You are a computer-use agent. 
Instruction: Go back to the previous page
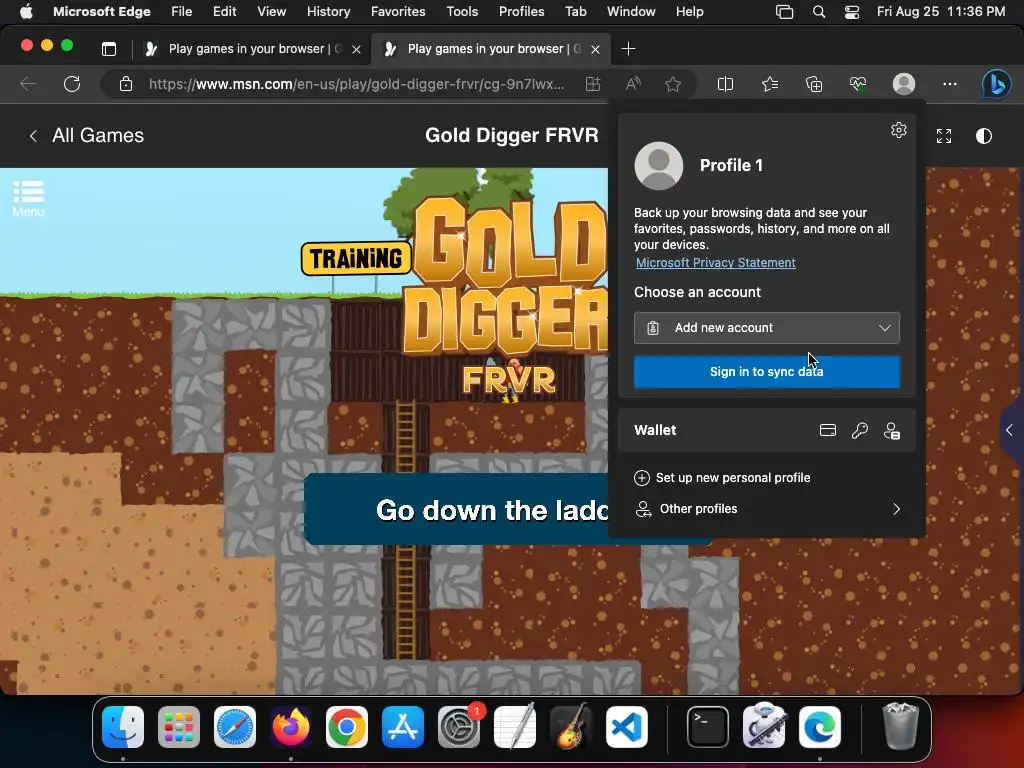pyautogui.click(x=28, y=84)
